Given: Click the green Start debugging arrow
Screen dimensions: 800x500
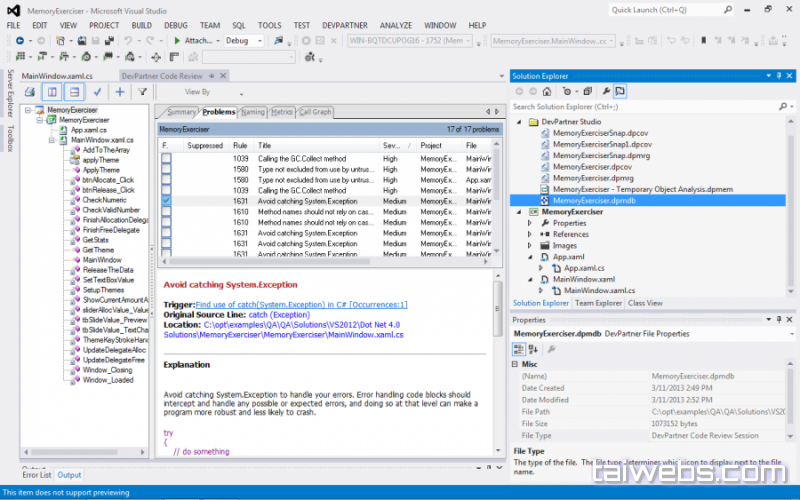Looking at the screenshot, I should (x=177, y=41).
